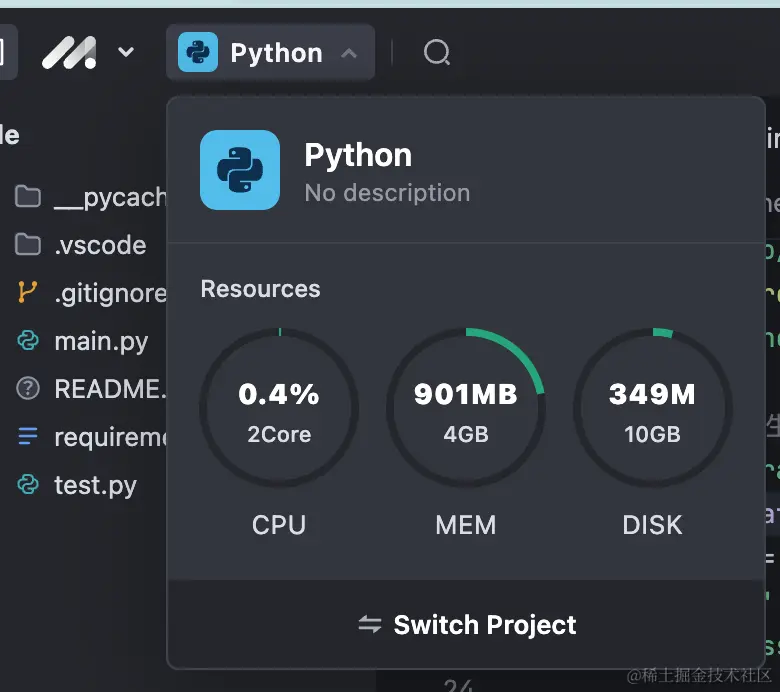Click the DISK label under the gauge
The width and height of the screenshot is (780, 692).
coord(652,525)
